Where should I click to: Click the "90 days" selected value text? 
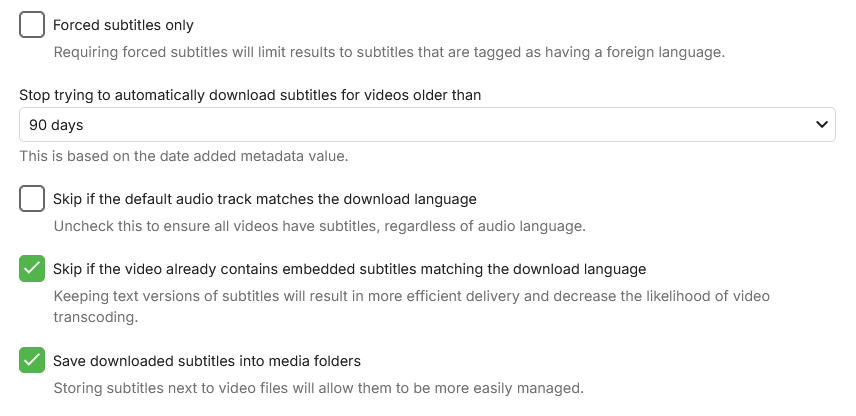click(56, 125)
